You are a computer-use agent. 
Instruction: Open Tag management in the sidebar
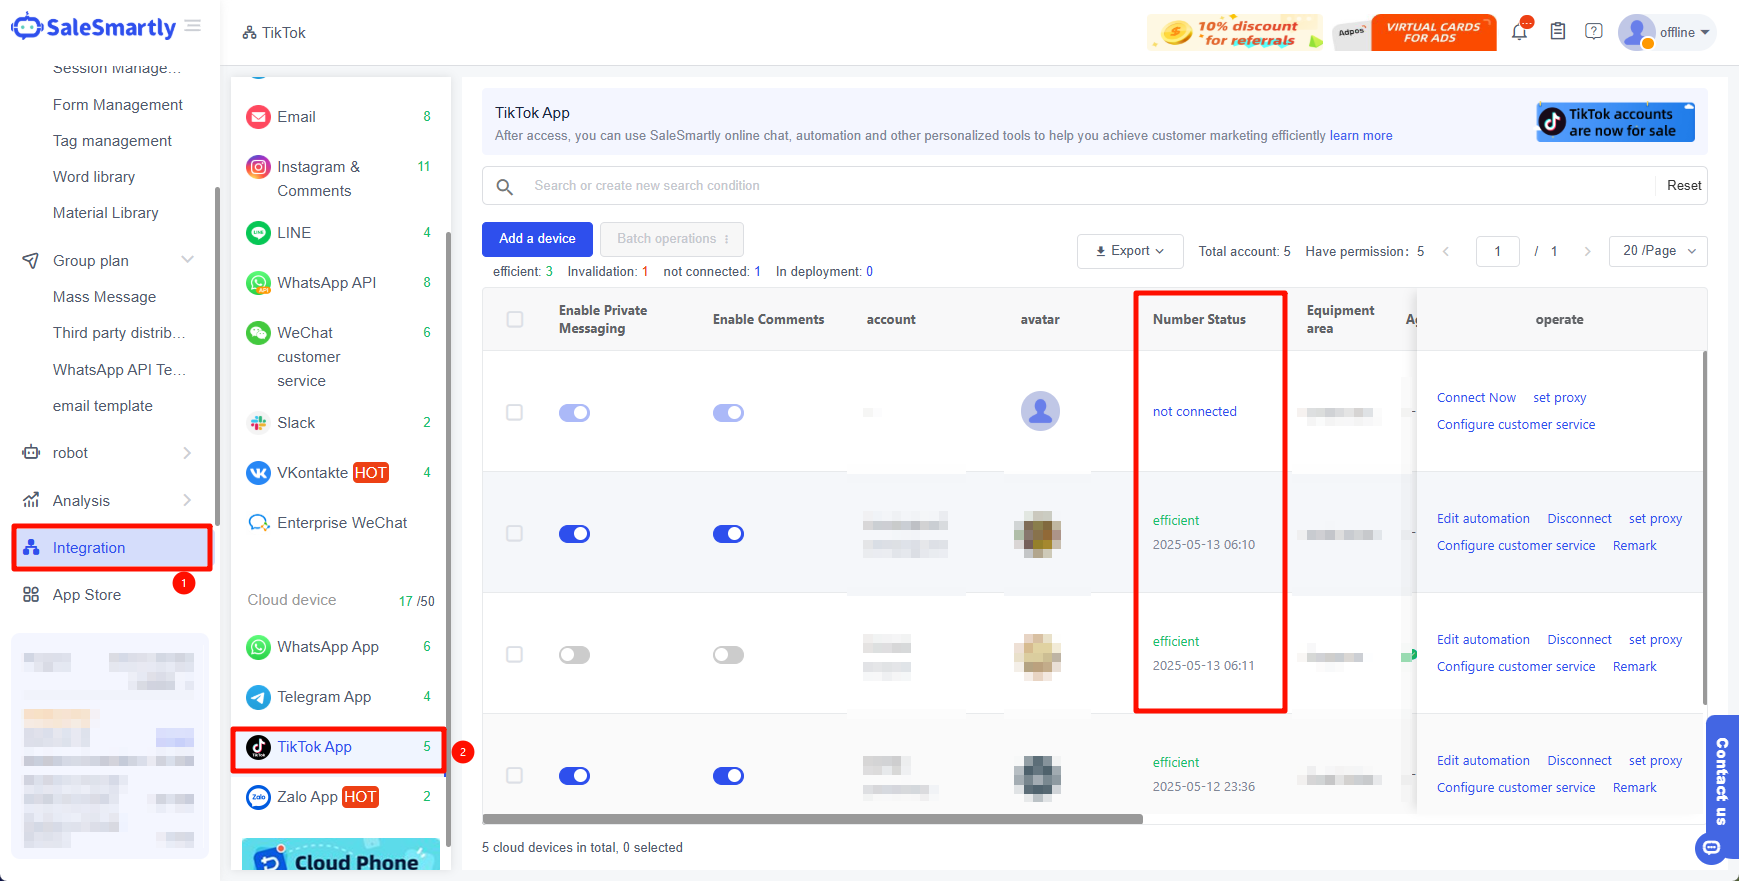click(x=112, y=141)
